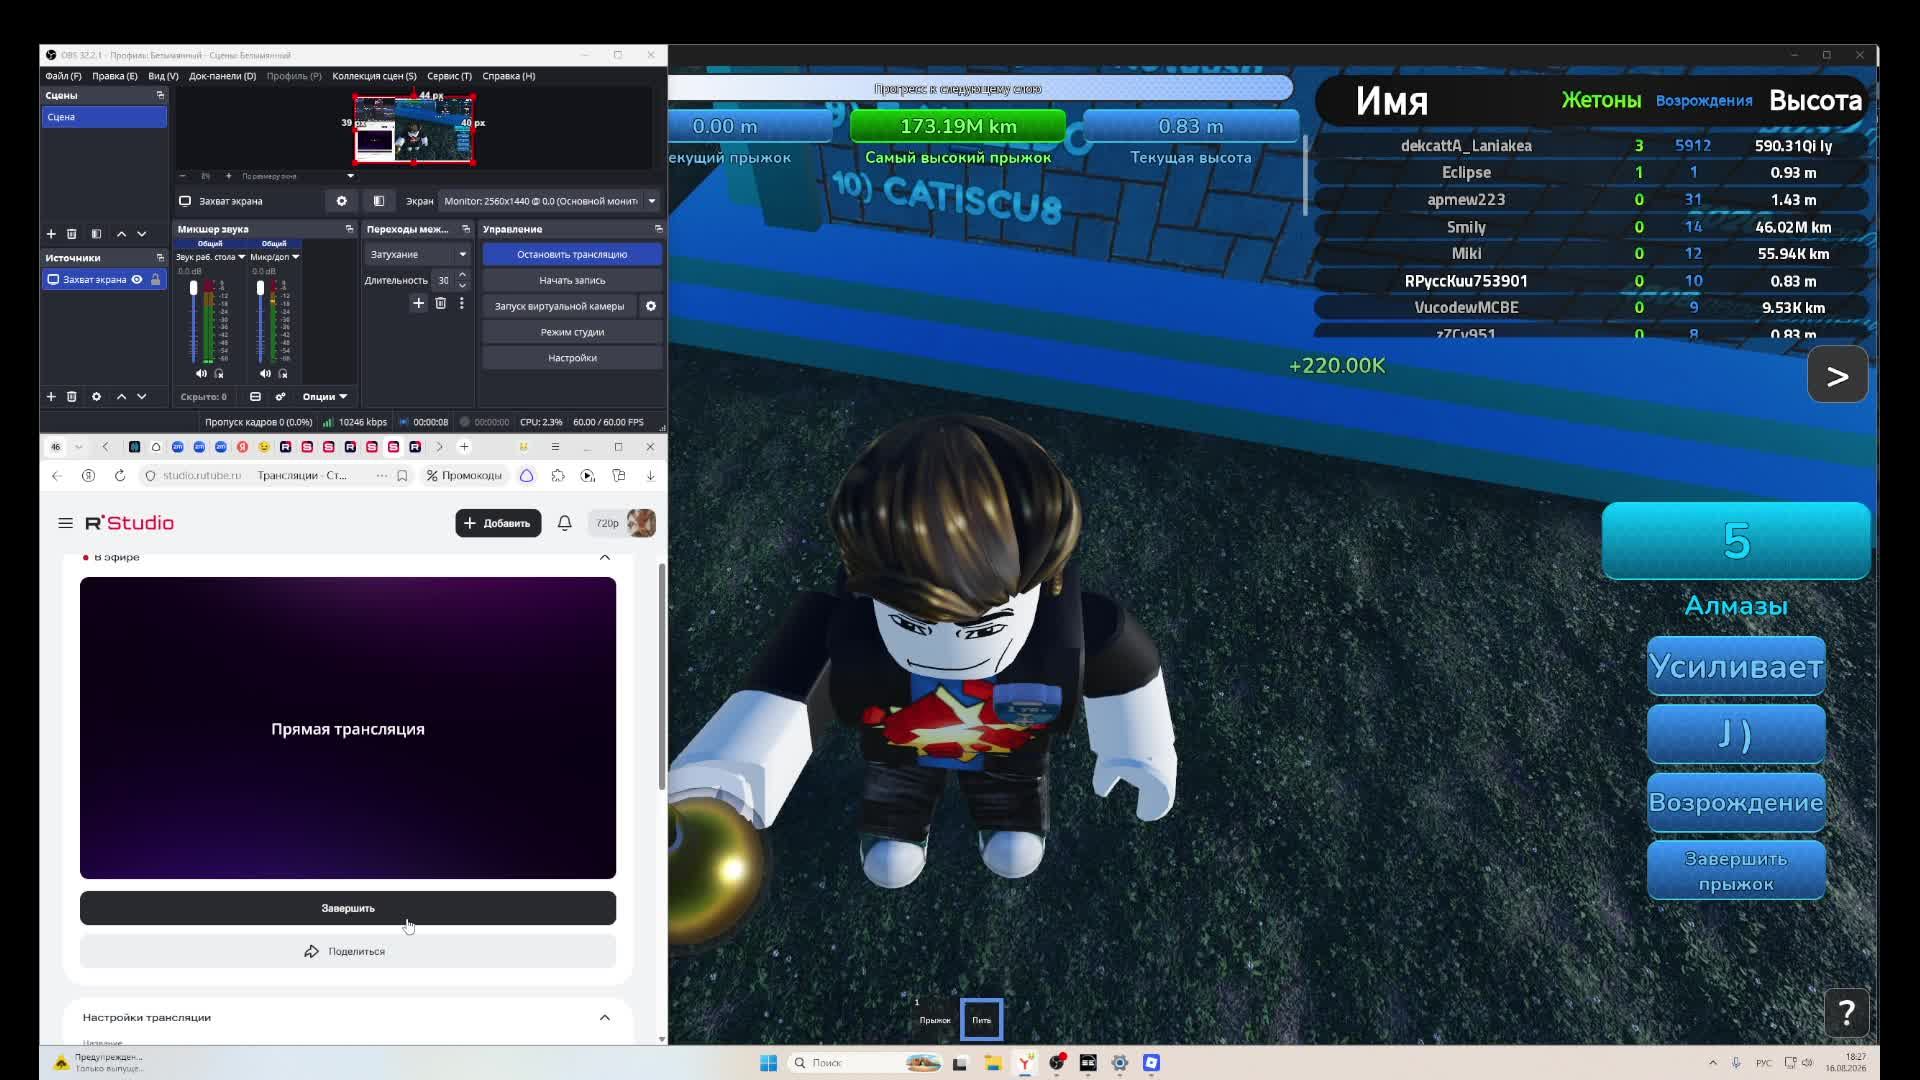
Task: Open the game help question mark
Action: click(1847, 1014)
